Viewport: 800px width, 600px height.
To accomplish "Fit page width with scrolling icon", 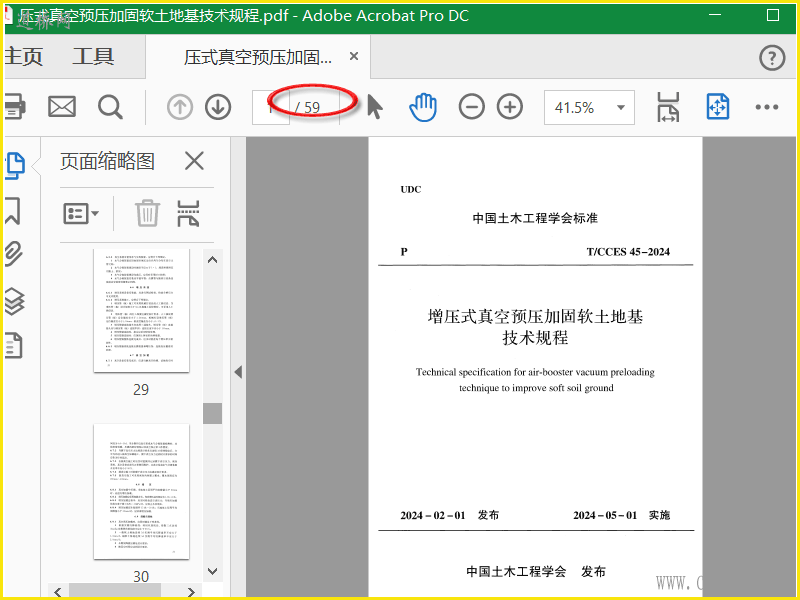I will [x=668, y=107].
